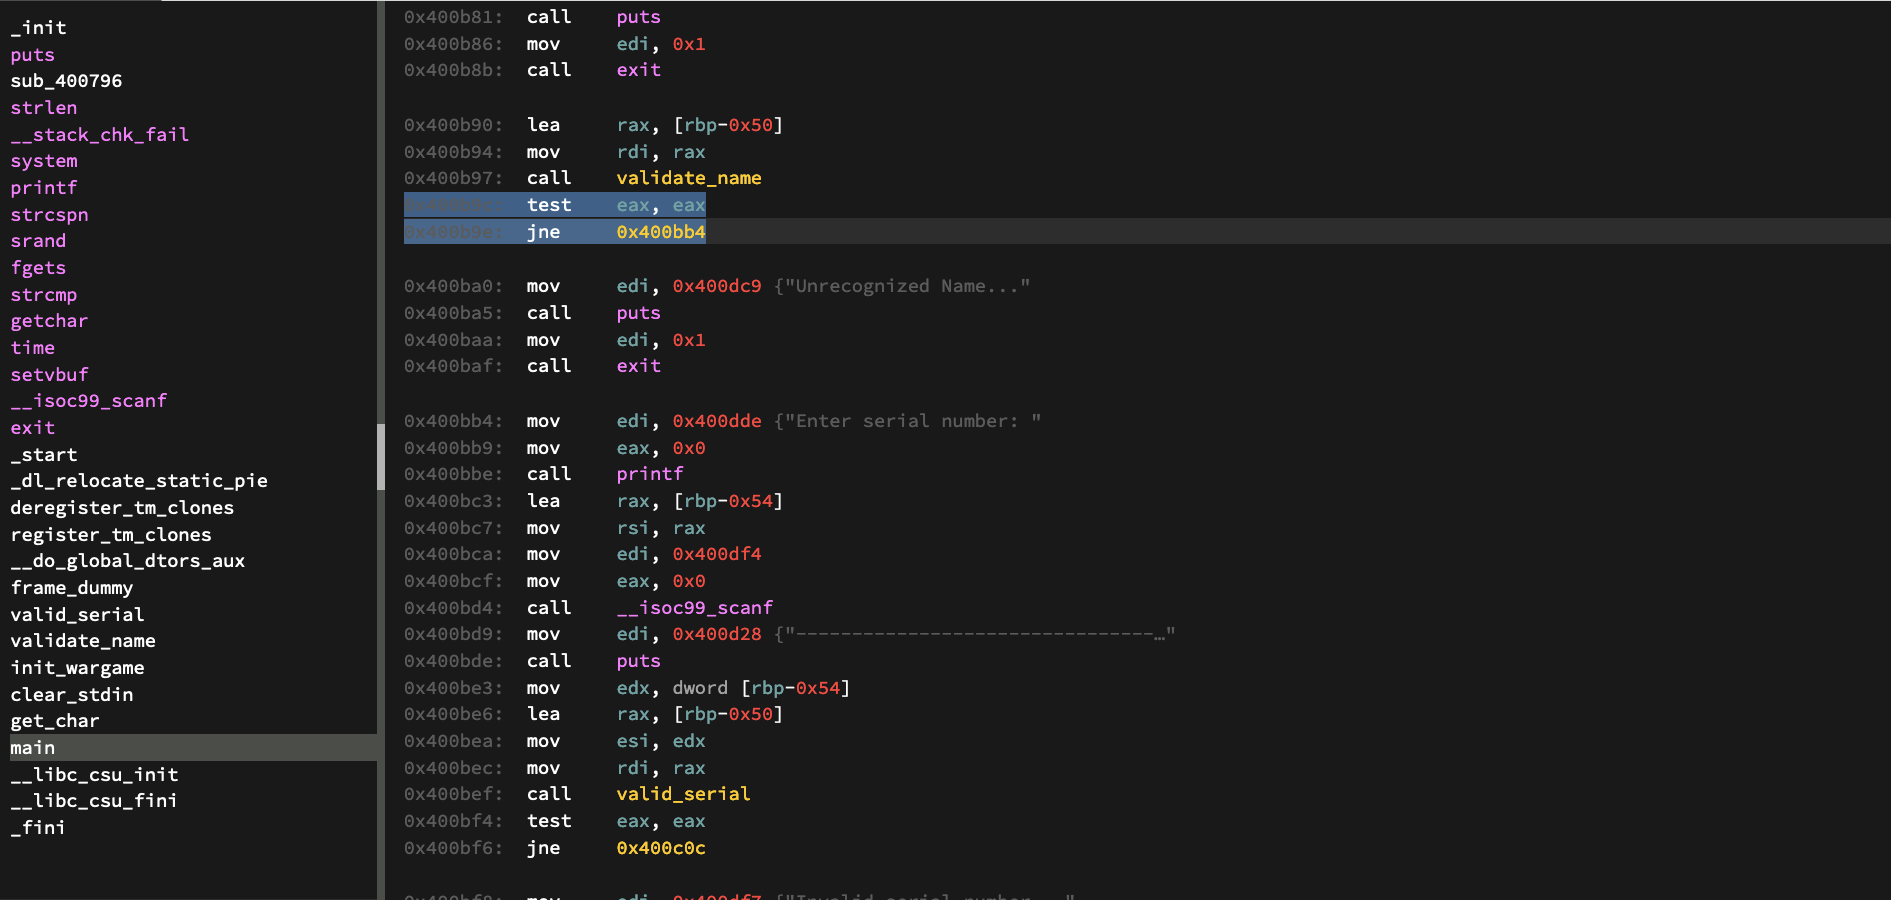
Task: Open the _fini function
Action: (x=38, y=828)
